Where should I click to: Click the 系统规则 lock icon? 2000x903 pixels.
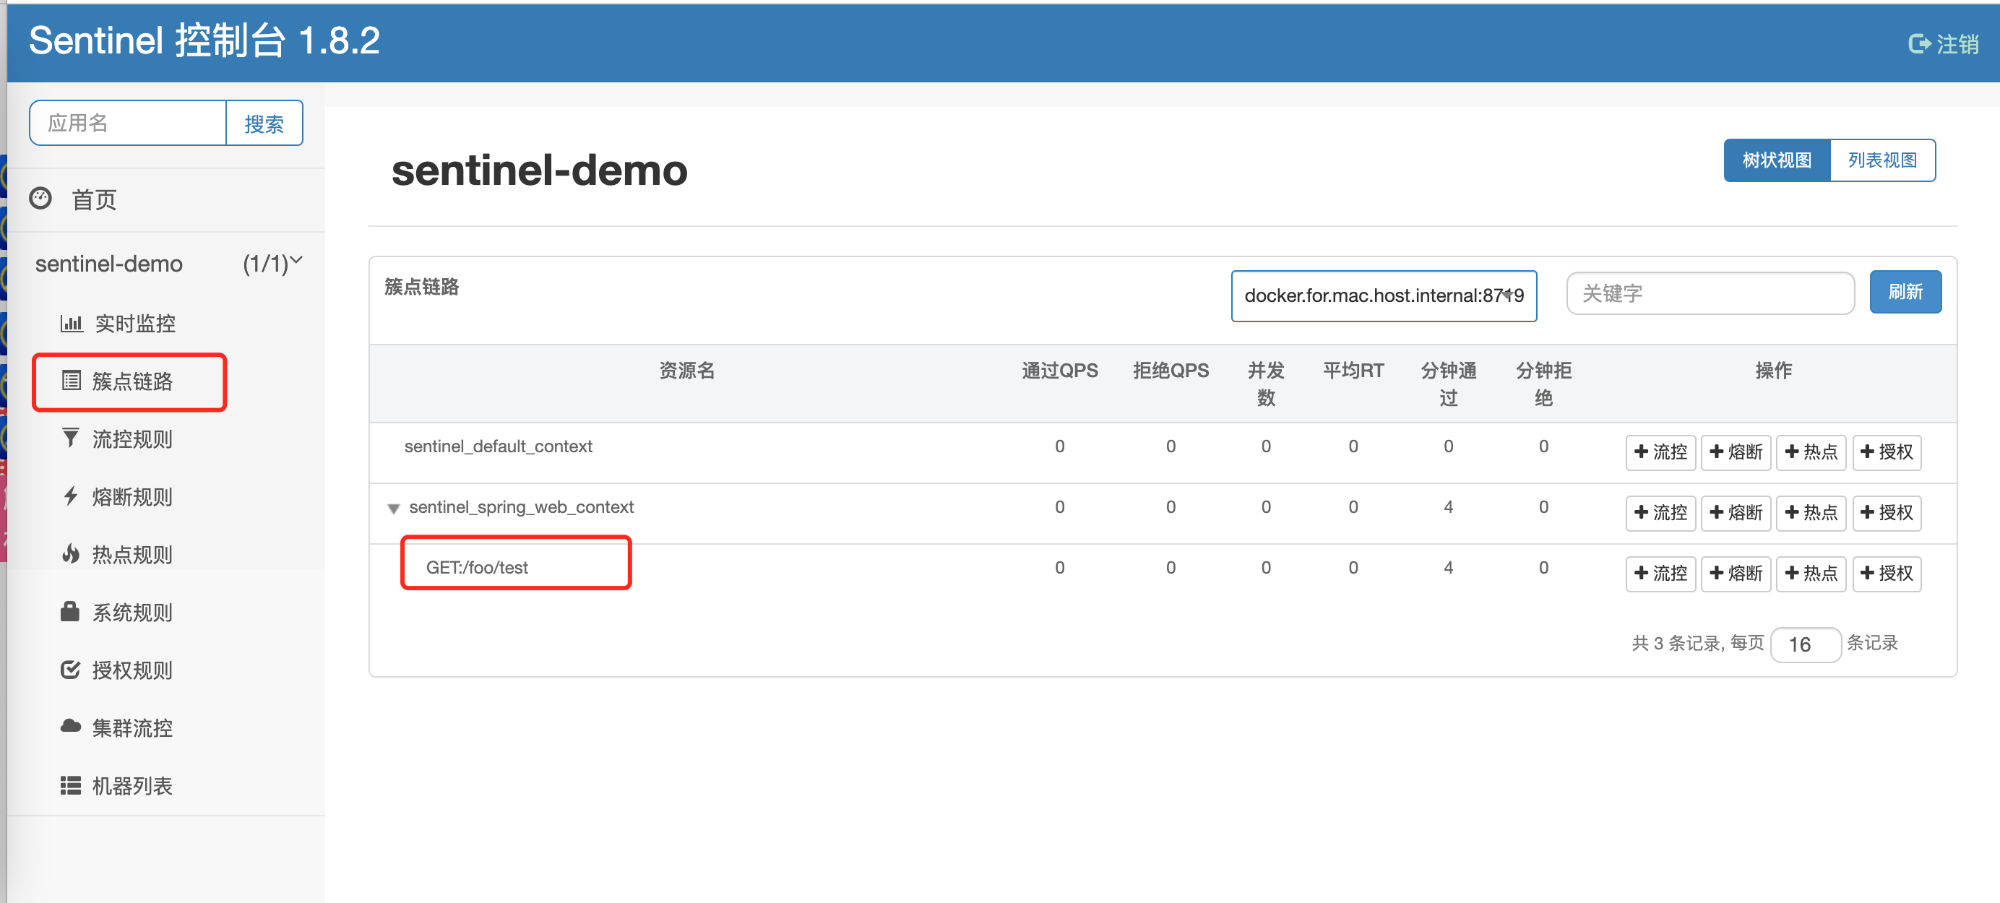tap(70, 611)
